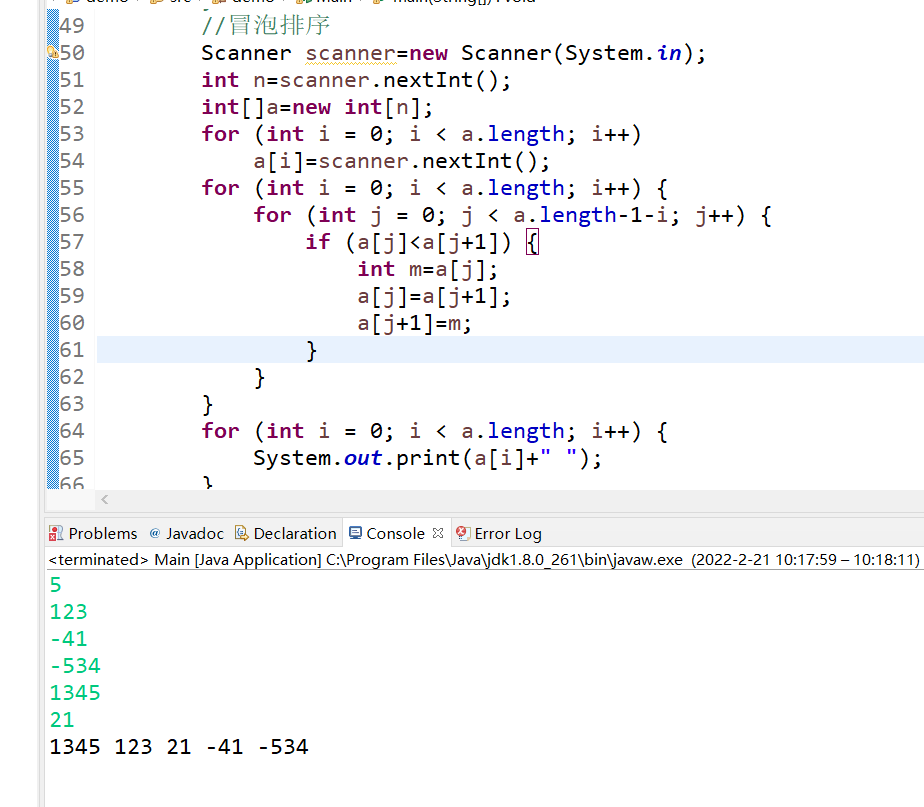924x807 pixels.
Task: Click console input value -534
Action: (75, 666)
